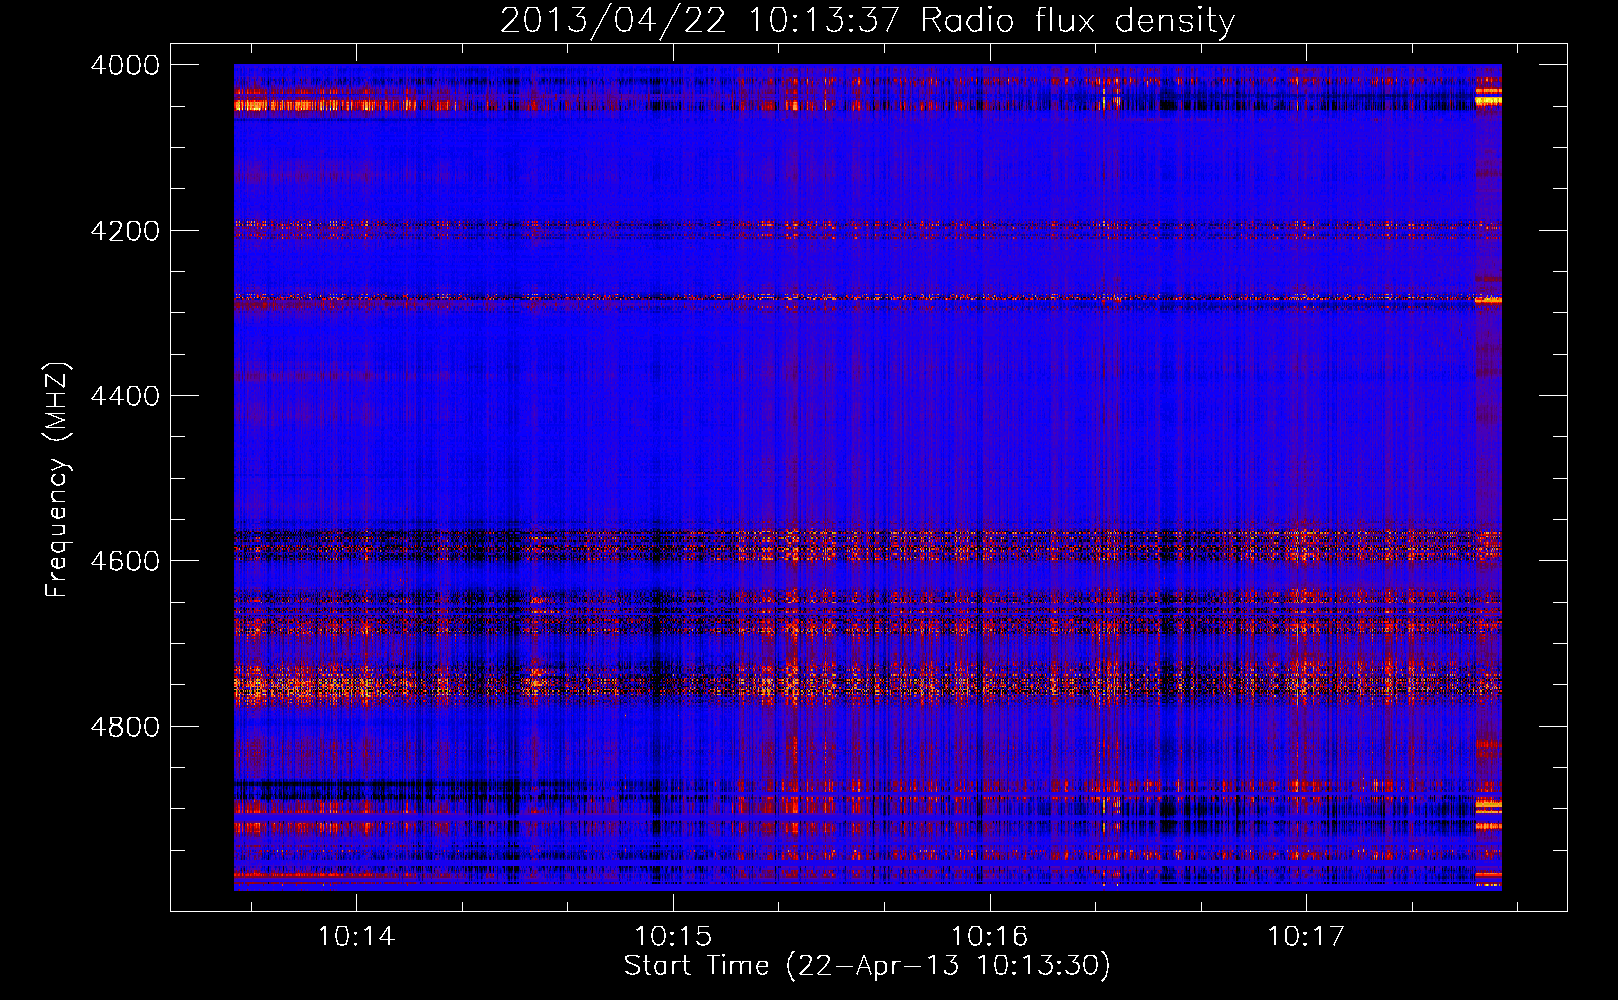Click the 4000 frequency tick label
1618x1000 pixels.
pos(125,65)
